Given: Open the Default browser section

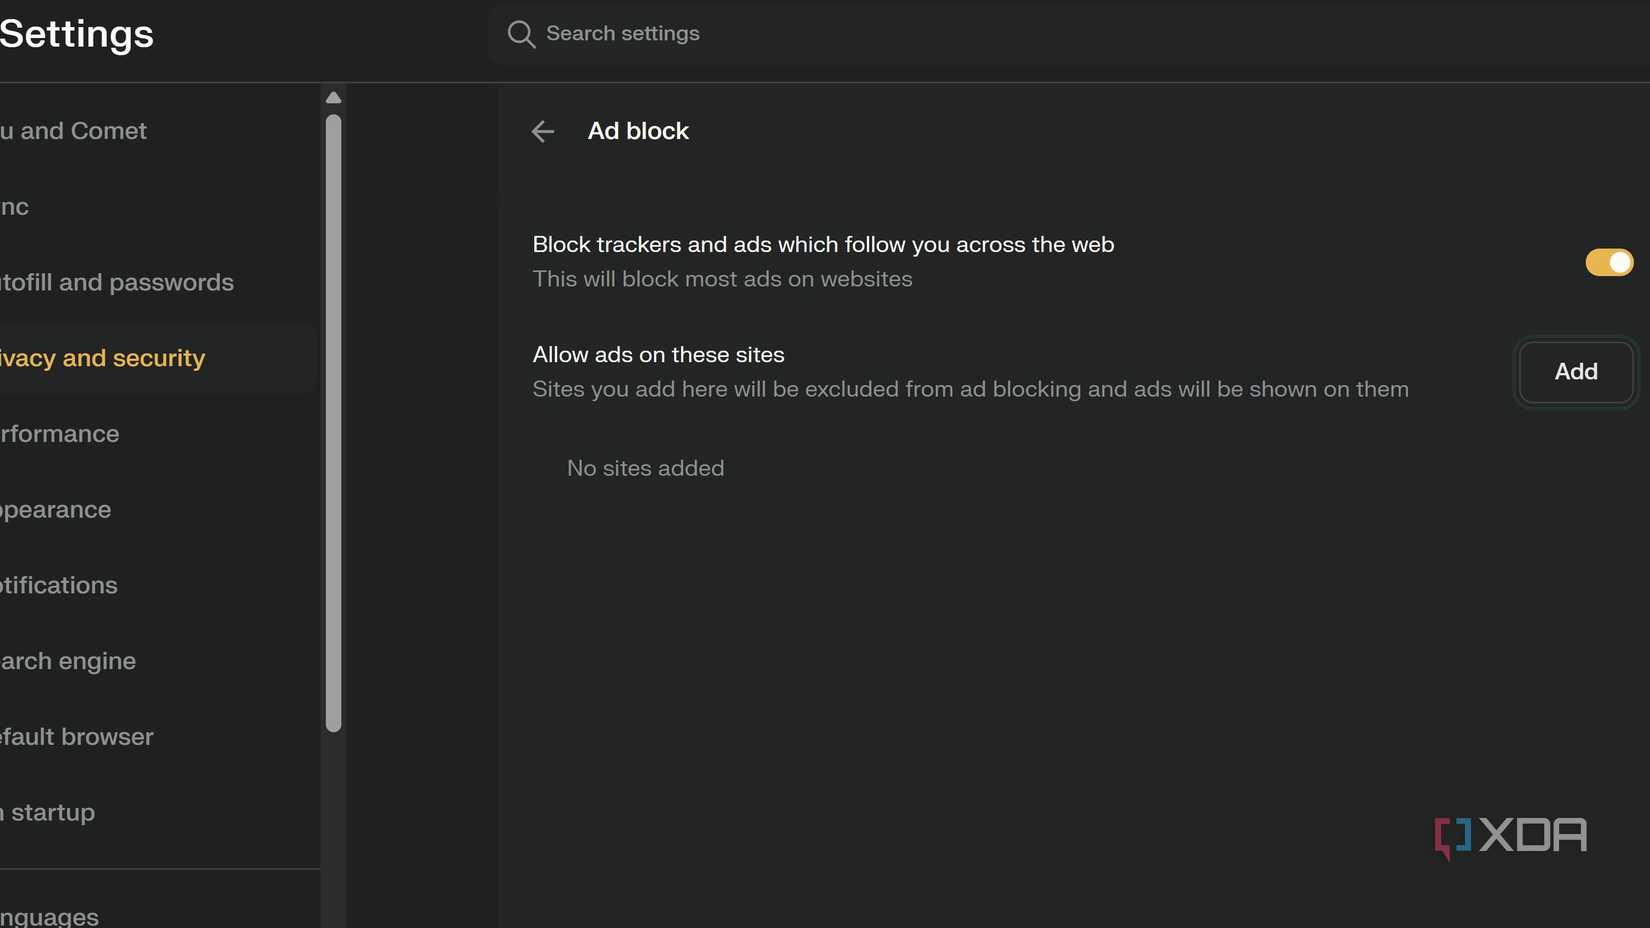Looking at the screenshot, I should coord(77,737).
